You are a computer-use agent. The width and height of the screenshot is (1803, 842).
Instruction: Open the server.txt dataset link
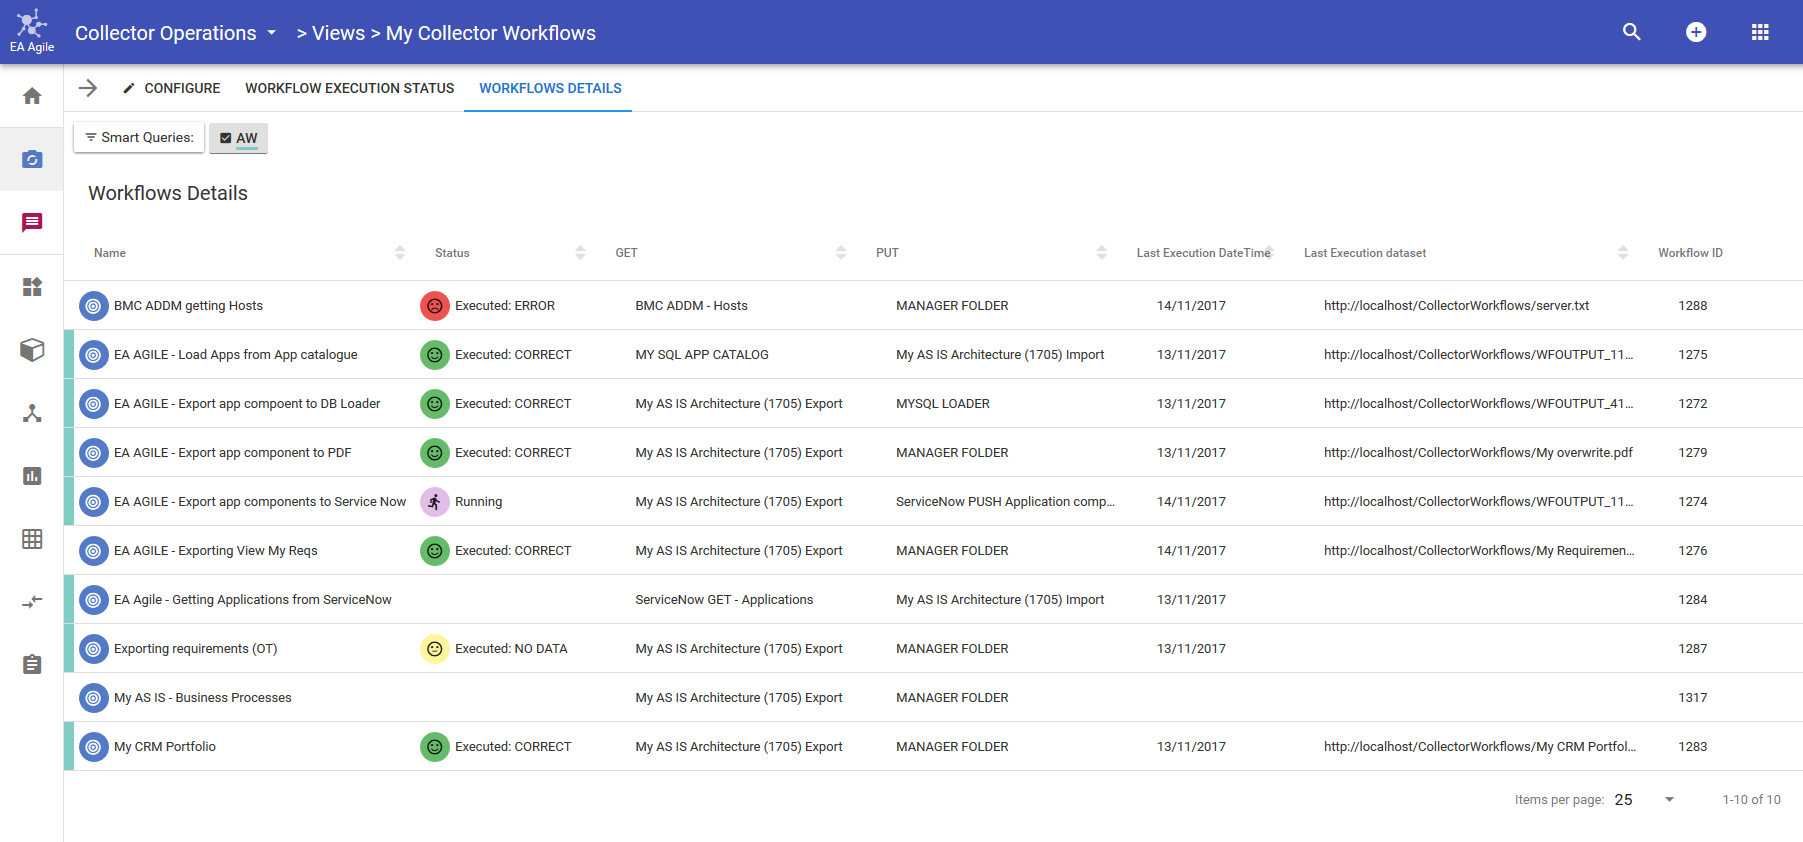click(x=1456, y=306)
